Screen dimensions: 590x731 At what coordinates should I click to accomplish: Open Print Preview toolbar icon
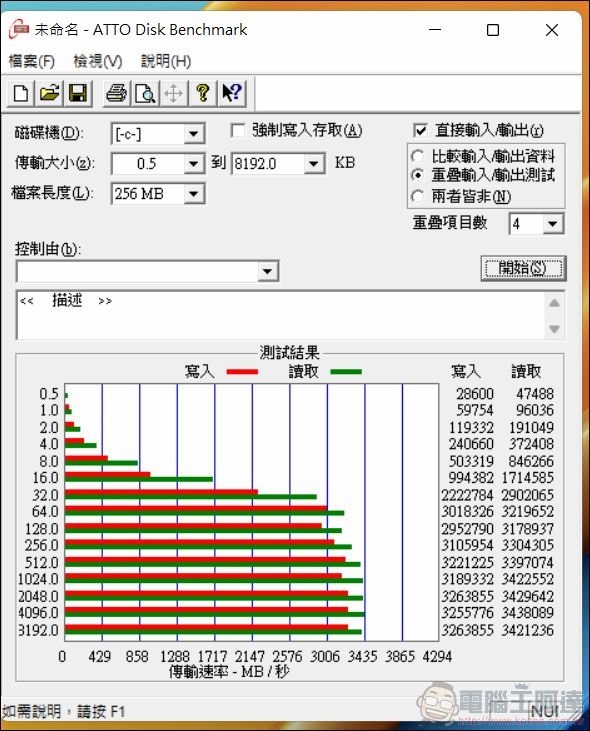pyautogui.click(x=145, y=93)
